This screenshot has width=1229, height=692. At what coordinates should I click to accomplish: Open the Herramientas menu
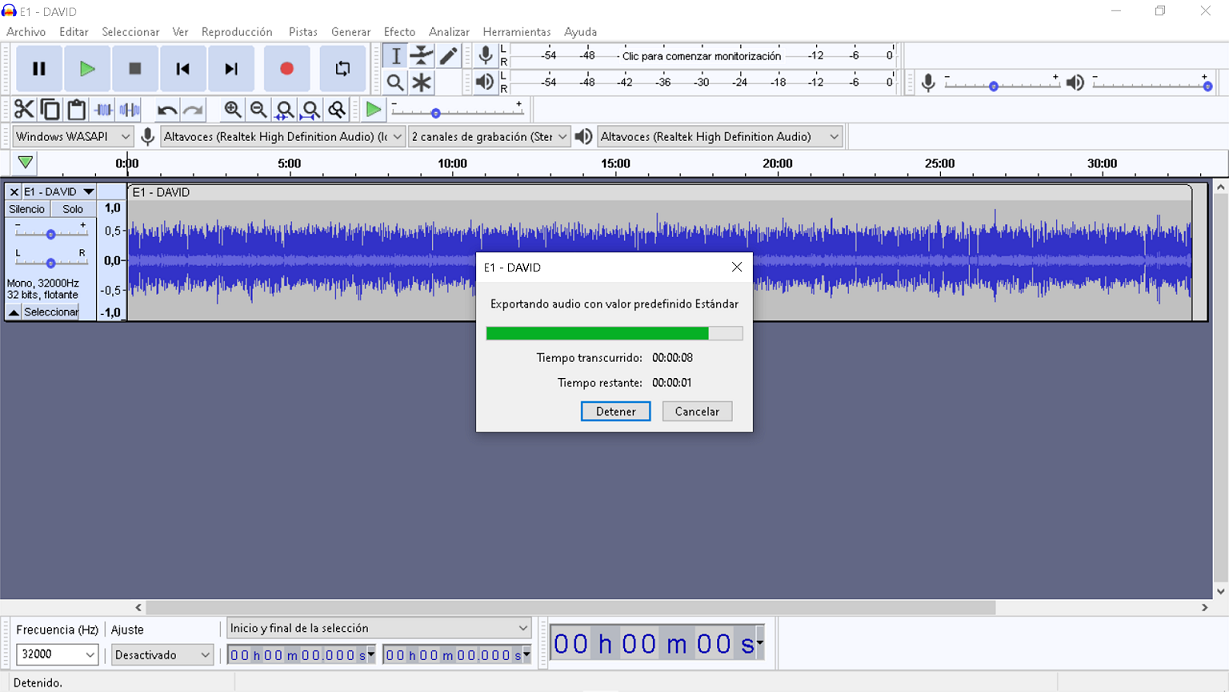(516, 32)
